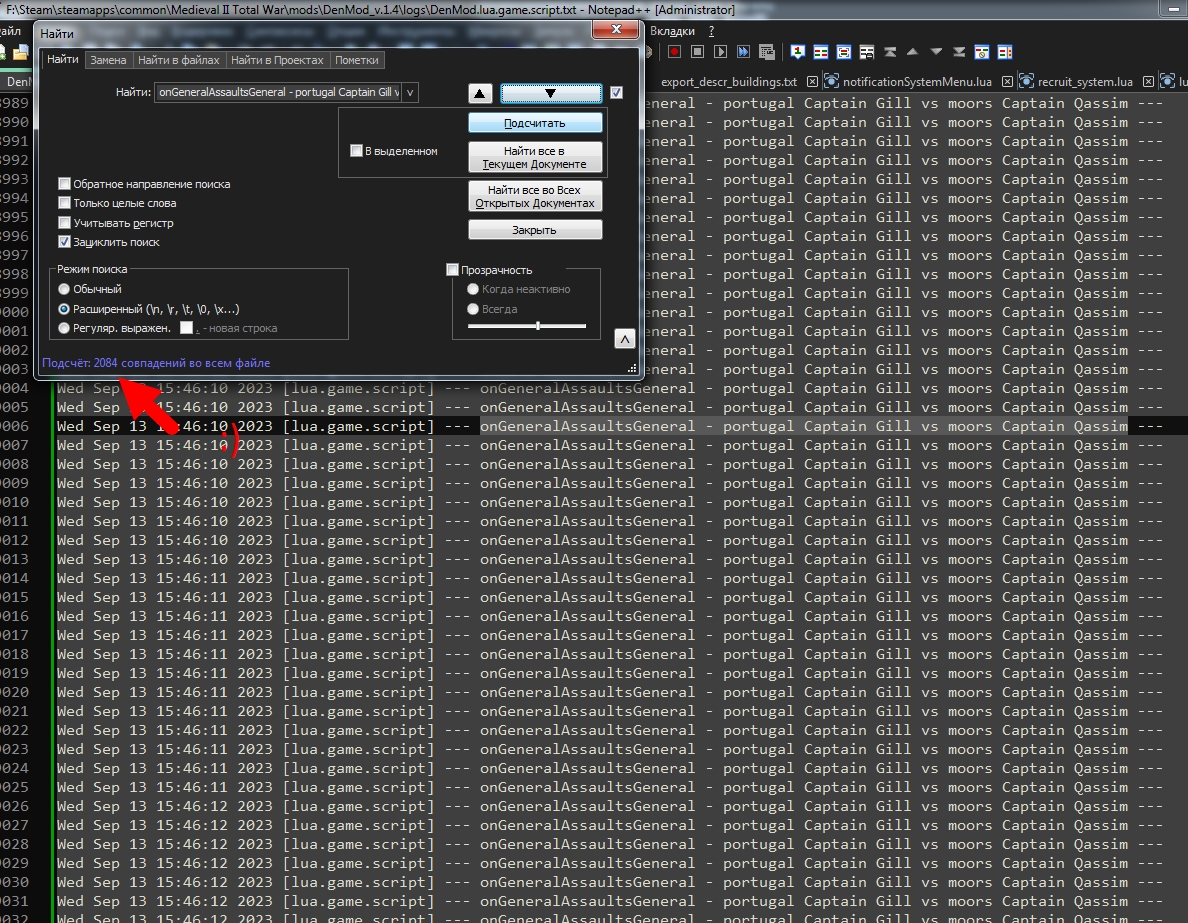Enable the 'Только целые слова' checkbox
This screenshot has height=923, width=1188.
pyautogui.click(x=64, y=203)
